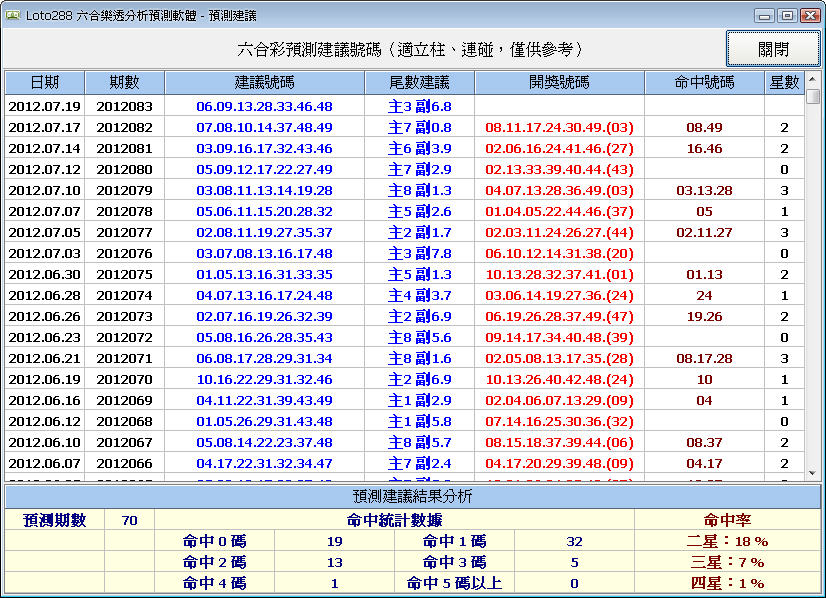Click period number 2012079 cell
Viewport: 826px width, 598px height.
(x=124, y=190)
